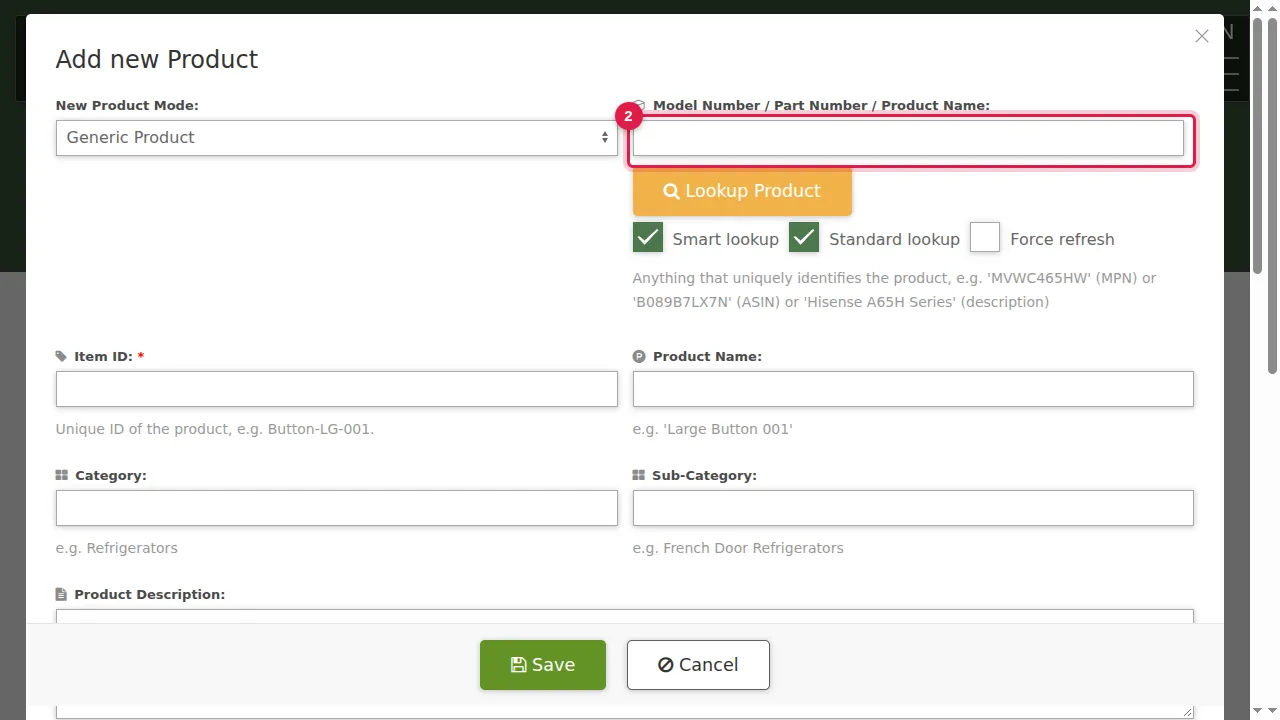
Task: Focus the Model Number / Part Number field
Action: (908, 138)
